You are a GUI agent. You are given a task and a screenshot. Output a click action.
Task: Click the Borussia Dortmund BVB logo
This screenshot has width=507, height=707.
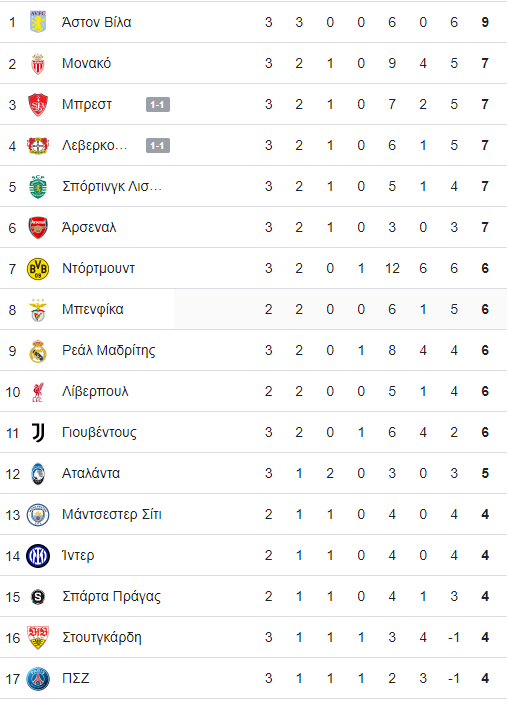pos(38,269)
